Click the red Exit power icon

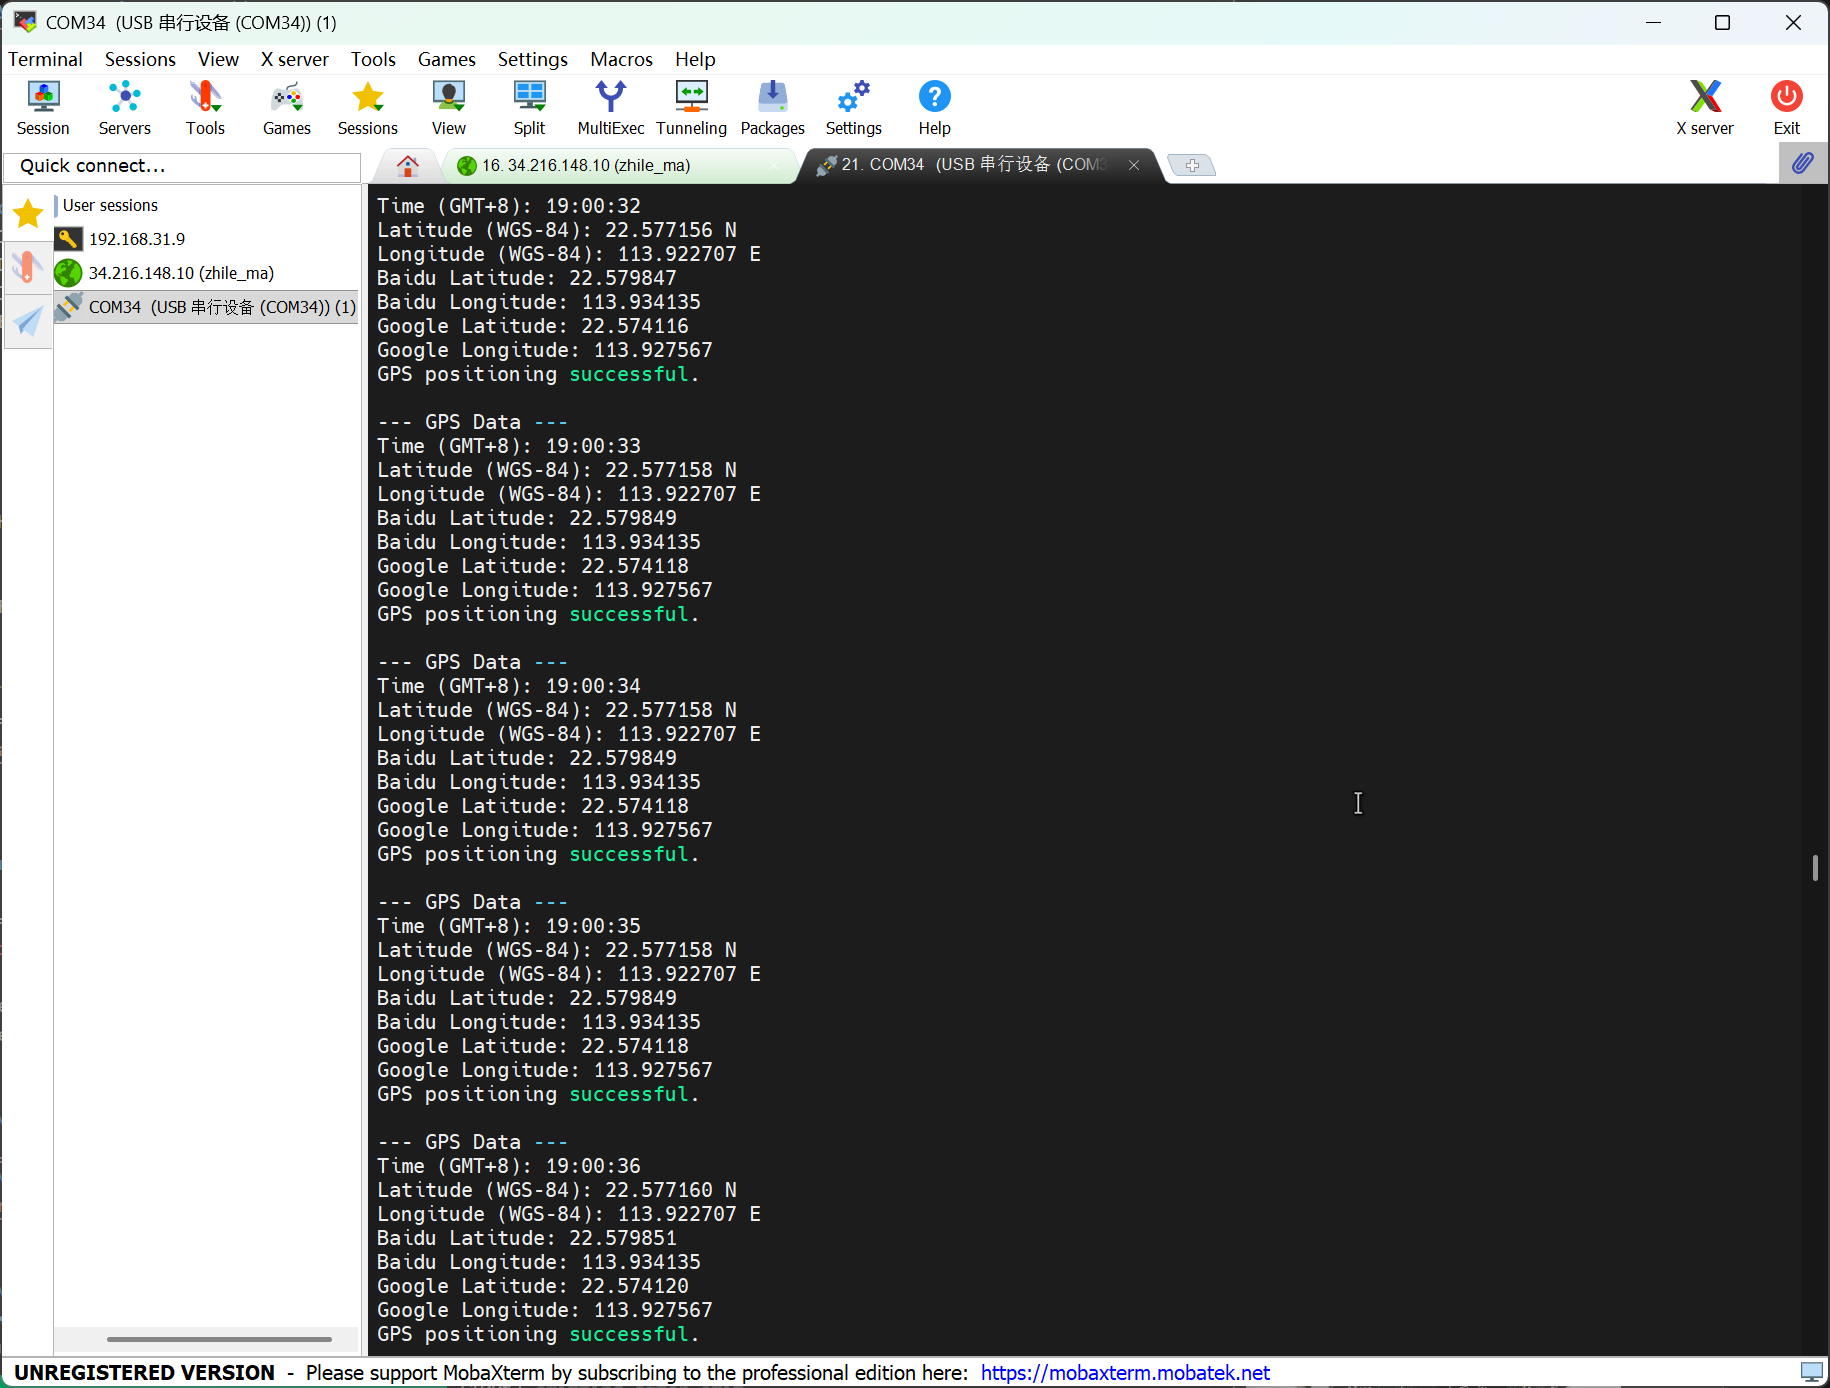pyautogui.click(x=1787, y=108)
